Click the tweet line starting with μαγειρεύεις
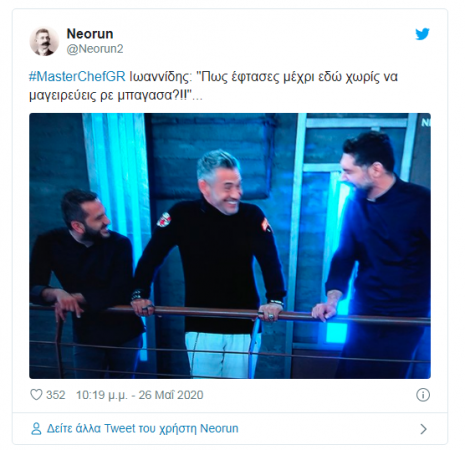465x450 pixels. tap(116, 96)
